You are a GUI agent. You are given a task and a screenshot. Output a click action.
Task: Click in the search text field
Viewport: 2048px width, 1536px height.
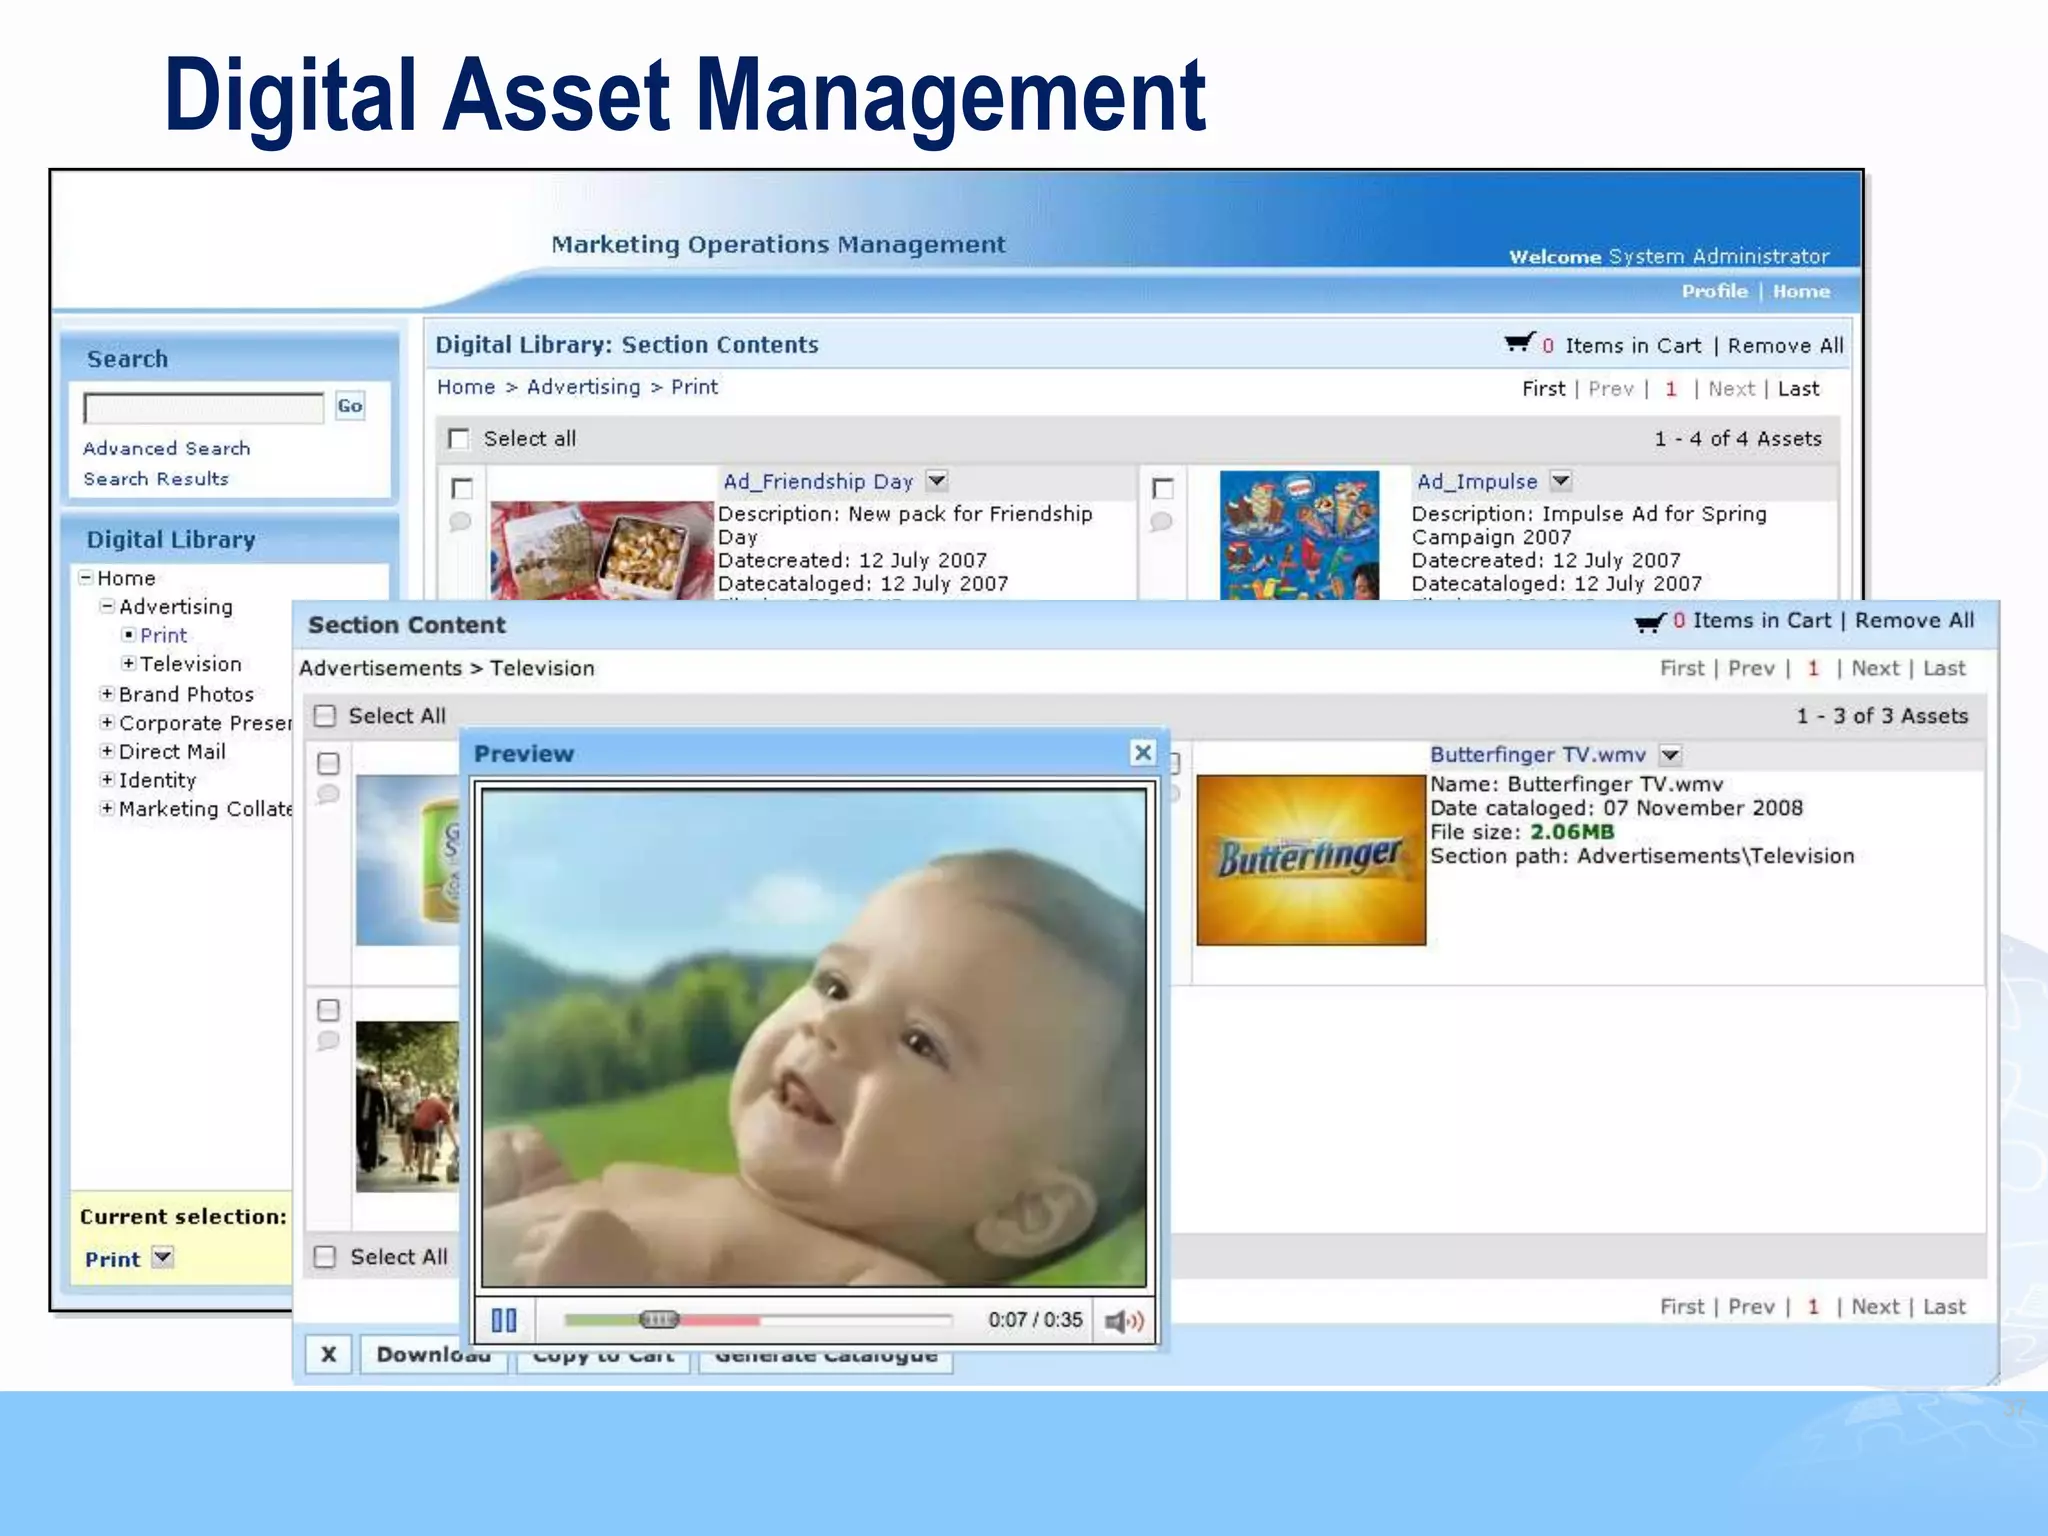204,407
